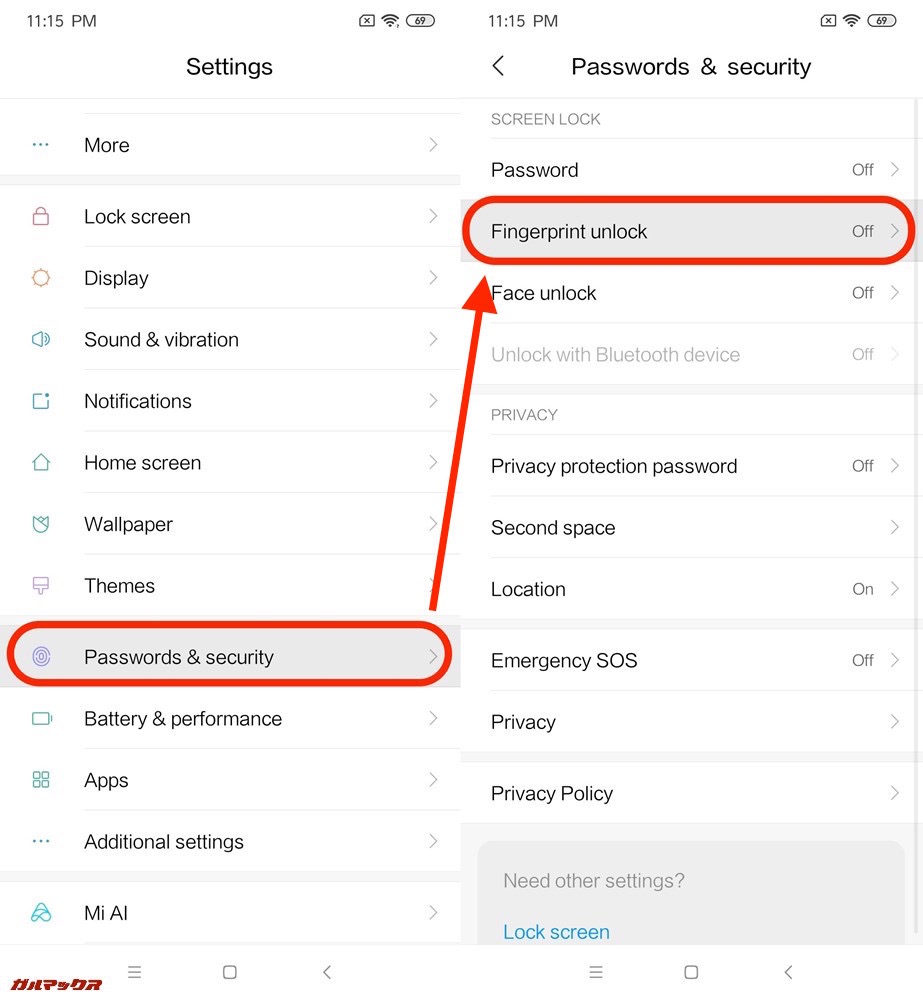Viewport: 923px width, 1000px height.
Task: Open Fingerprint unlock Off setting
Action: [x=690, y=231]
